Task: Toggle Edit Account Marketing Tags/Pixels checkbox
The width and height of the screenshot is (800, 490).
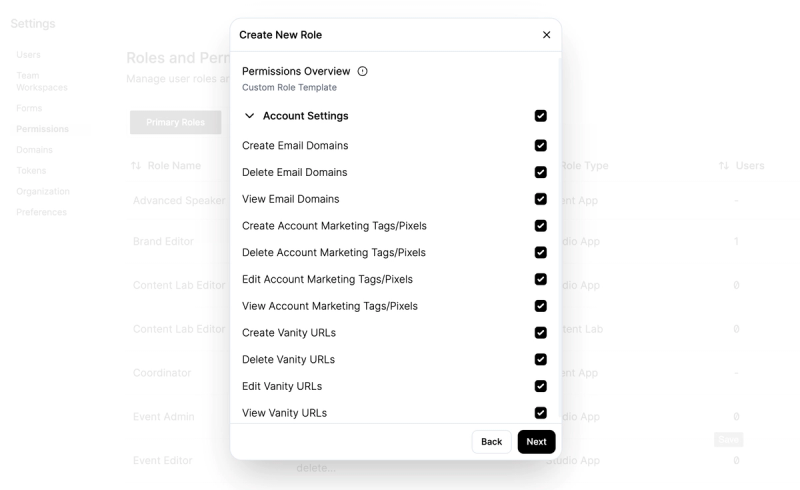Action: coord(541,279)
